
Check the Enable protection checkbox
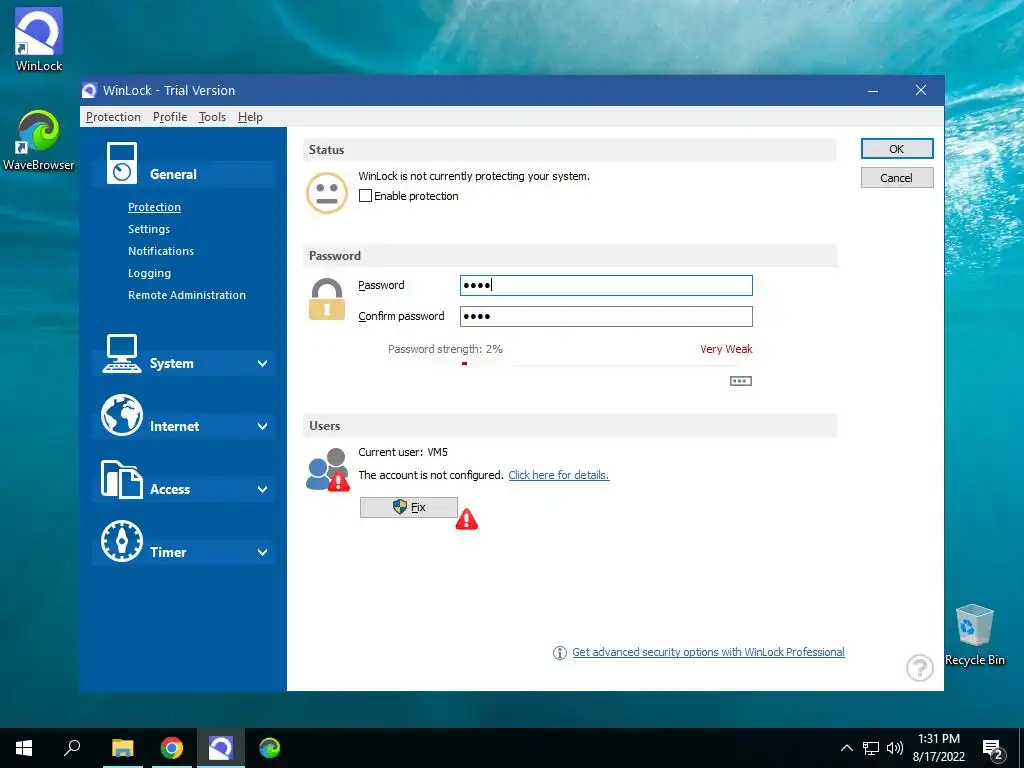click(365, 196)
